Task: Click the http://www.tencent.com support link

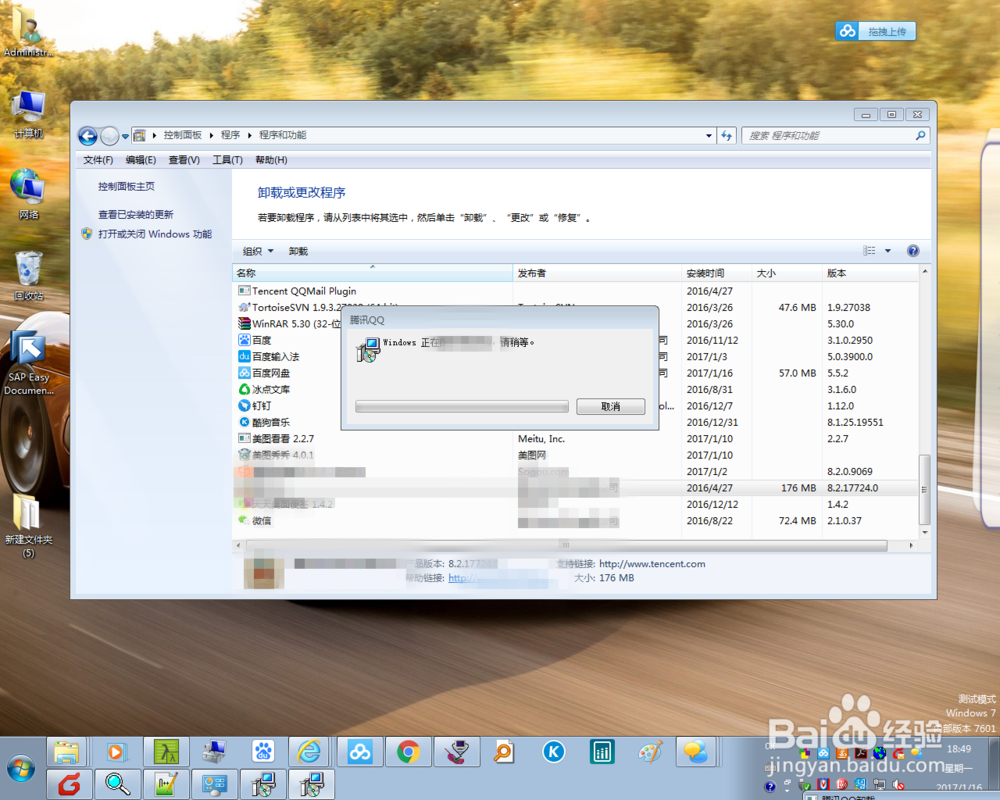Action: pyautogui.click(x=652, y=564)
